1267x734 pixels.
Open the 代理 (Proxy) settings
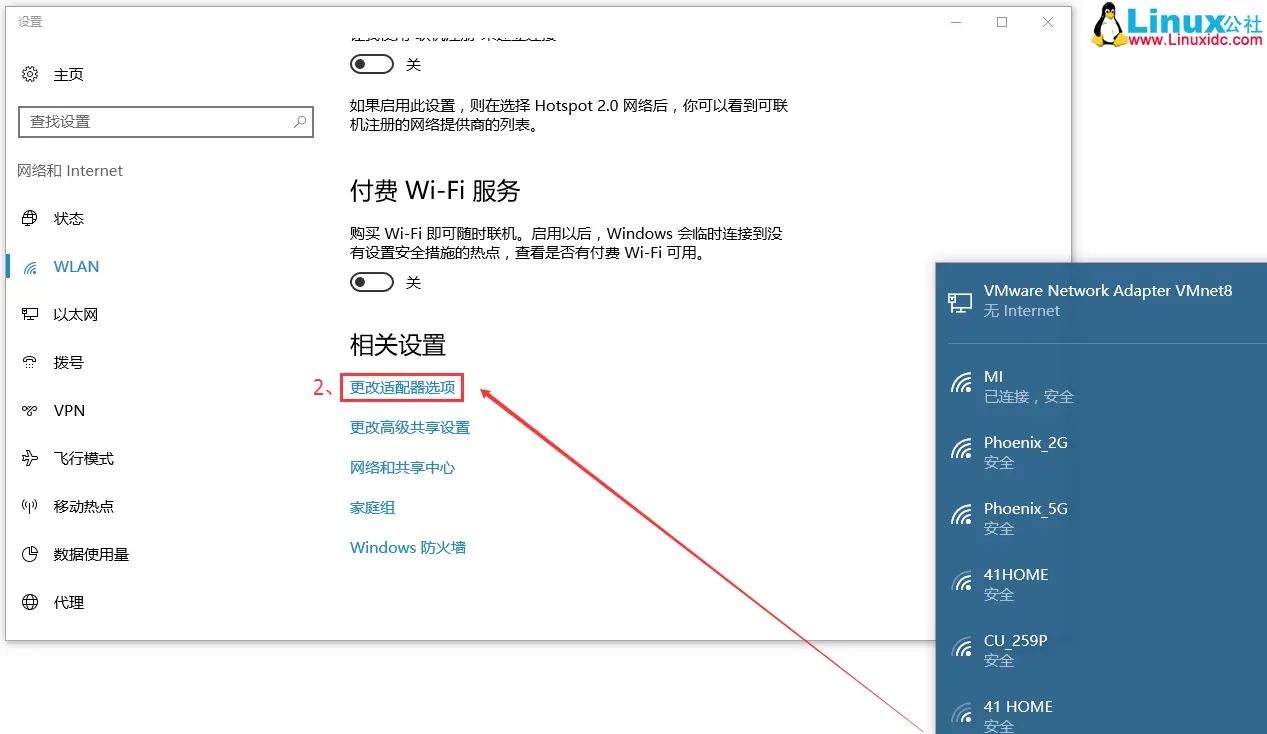pos(66,602)
